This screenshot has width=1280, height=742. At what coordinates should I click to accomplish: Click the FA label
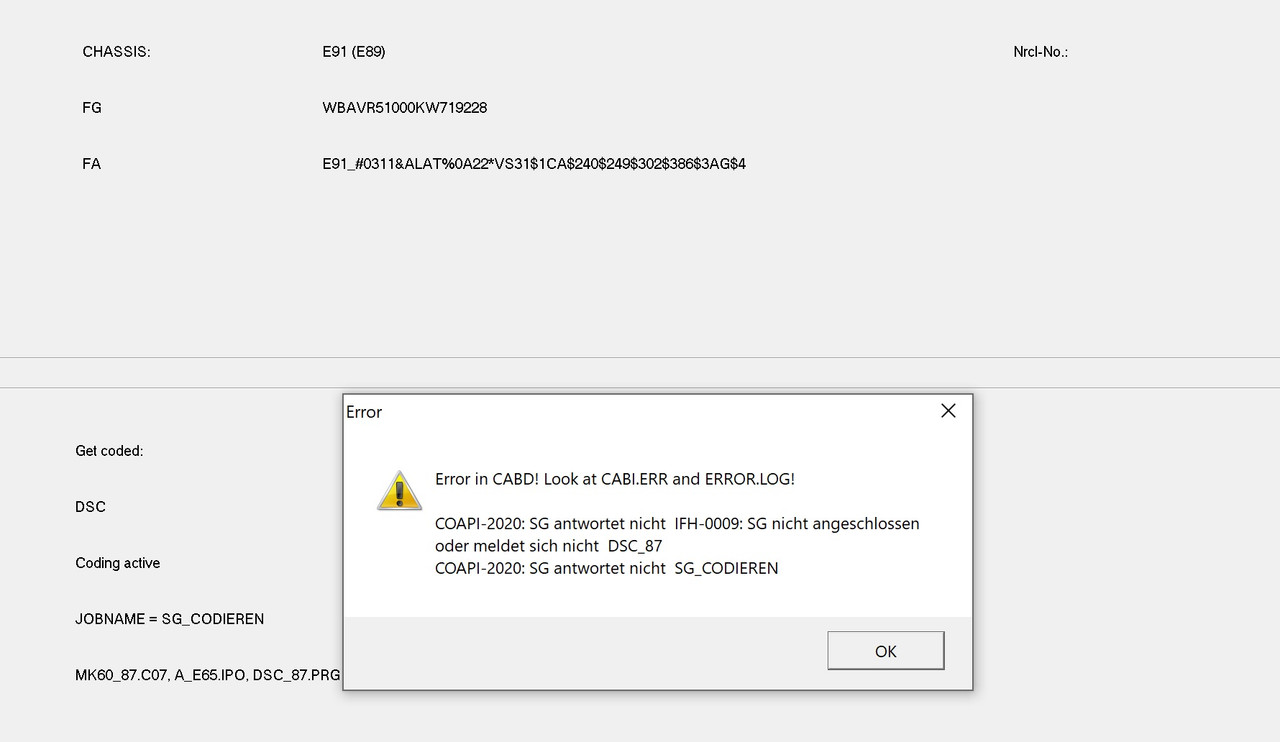click(92, 164)
